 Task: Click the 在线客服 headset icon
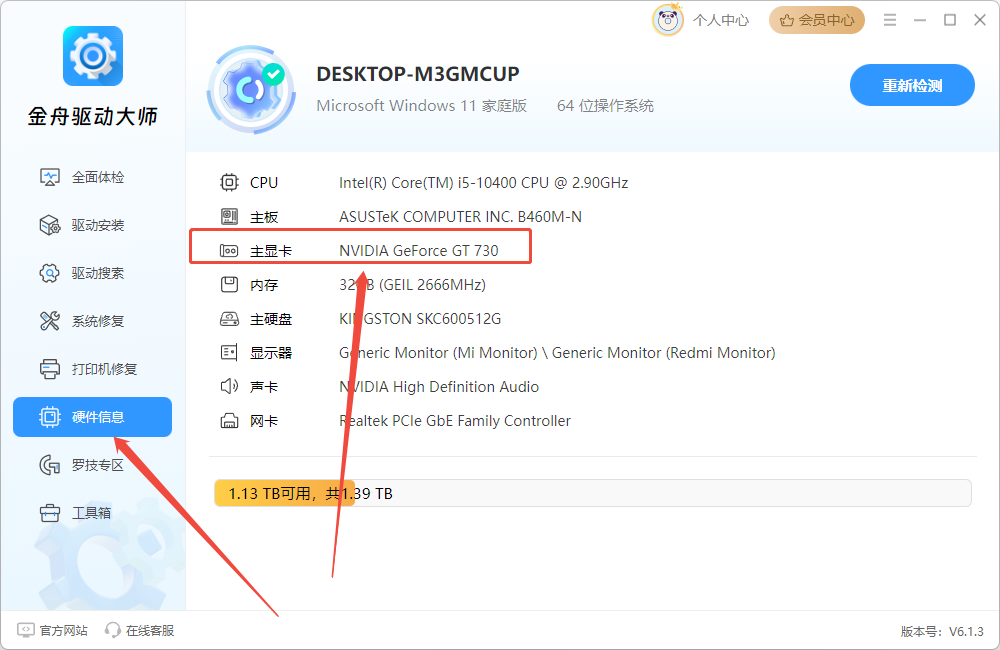click(x=113, y=630)
